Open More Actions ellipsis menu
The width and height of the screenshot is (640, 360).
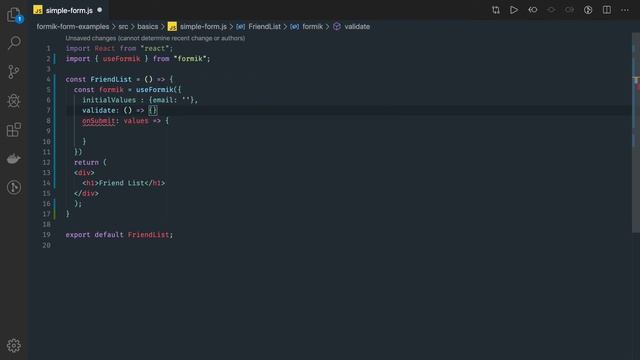click(x=625, y=10)
